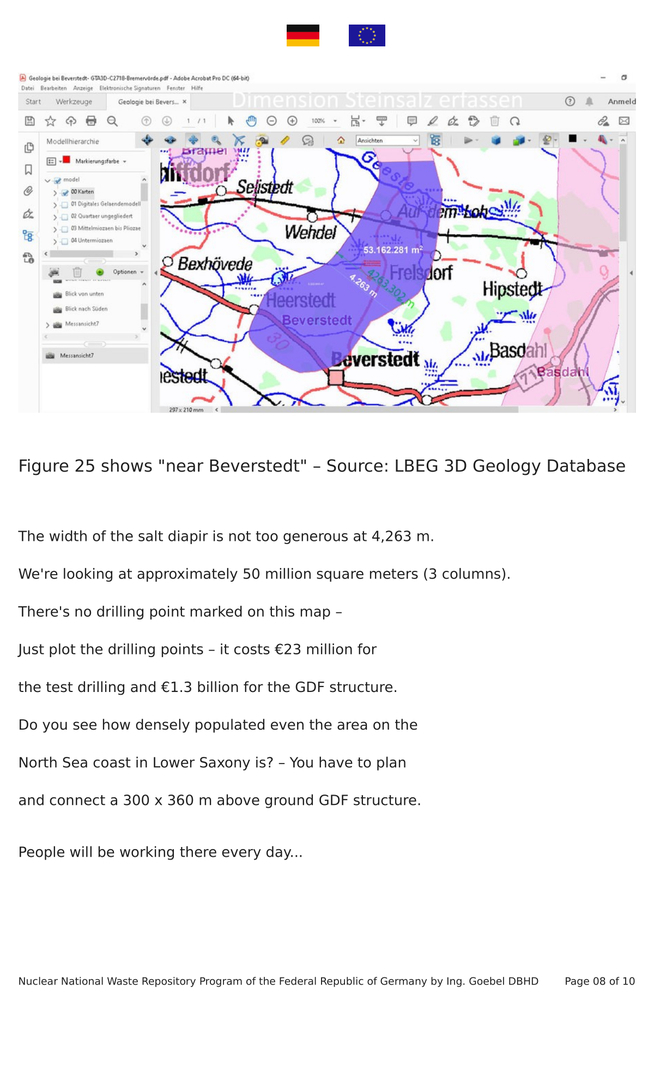Click the attachments paperclip in sidebar
The height and width of the screenshot is (1080, 654).
click(x=28, y=191)
